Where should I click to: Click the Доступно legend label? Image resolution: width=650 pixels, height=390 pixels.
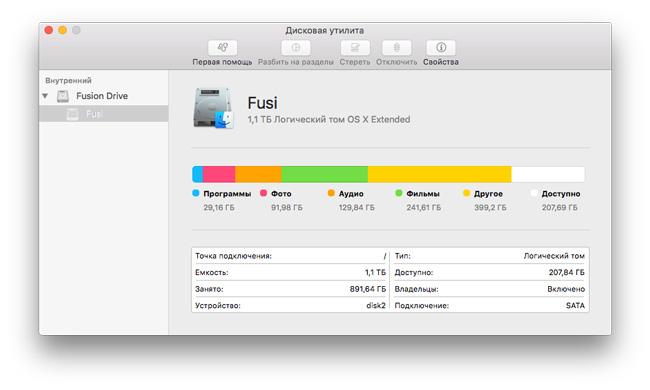(x=561, y=194)
